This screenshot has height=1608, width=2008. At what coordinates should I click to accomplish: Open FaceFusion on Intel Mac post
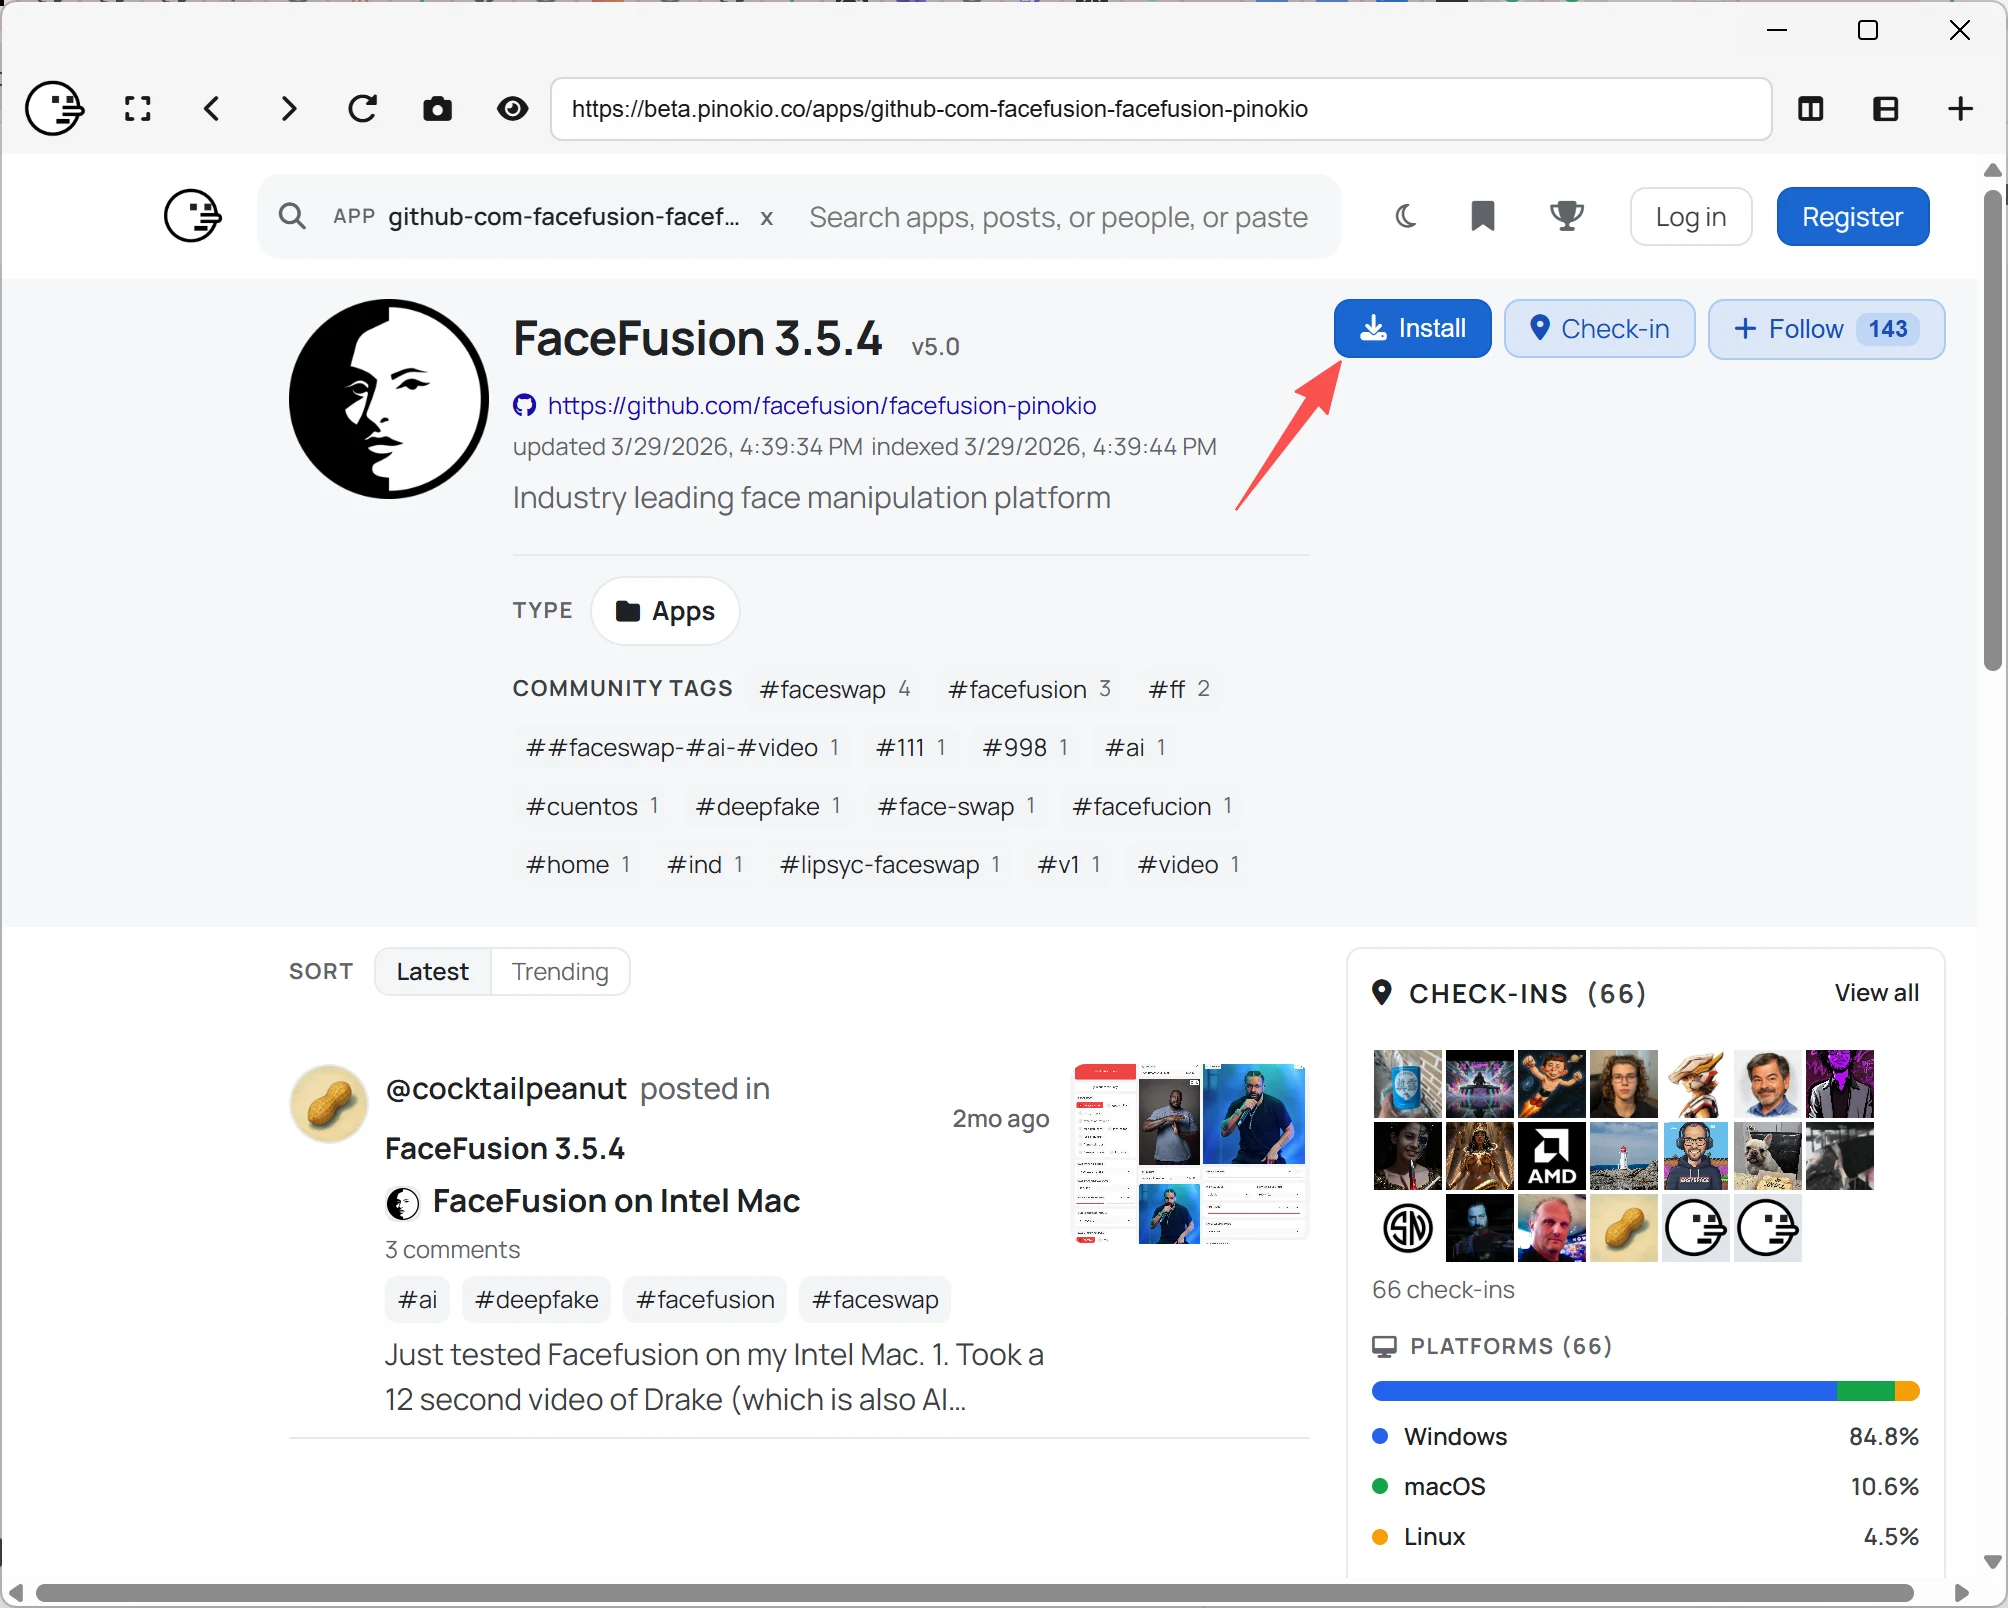[616, 1200]
